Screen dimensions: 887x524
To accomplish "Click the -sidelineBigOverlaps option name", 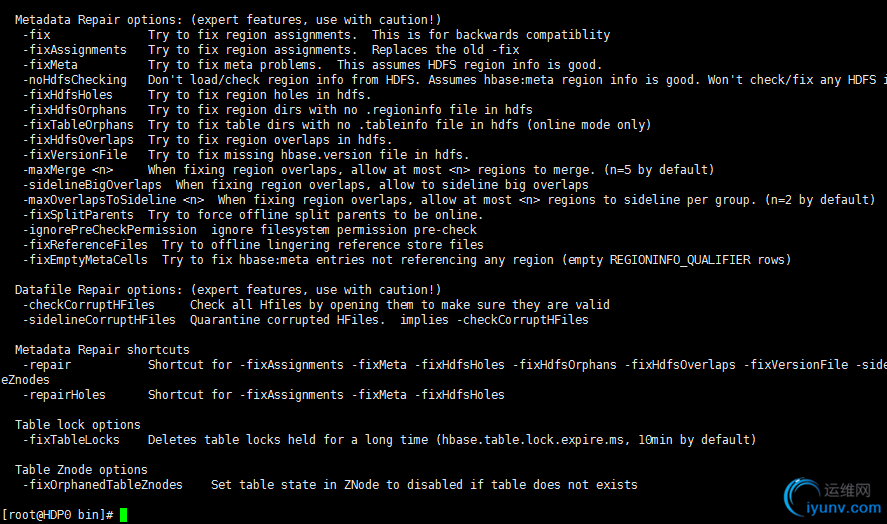I will (92, 185).
